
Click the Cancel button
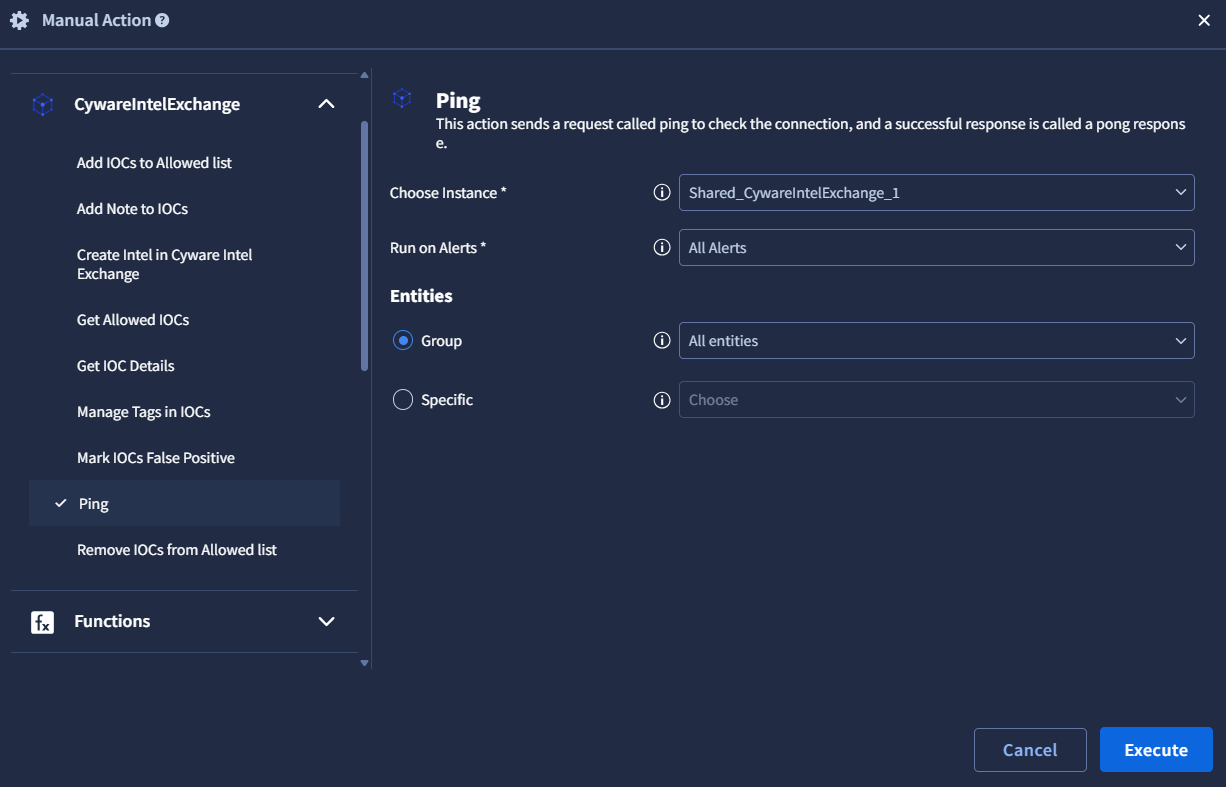(1030, 750)
